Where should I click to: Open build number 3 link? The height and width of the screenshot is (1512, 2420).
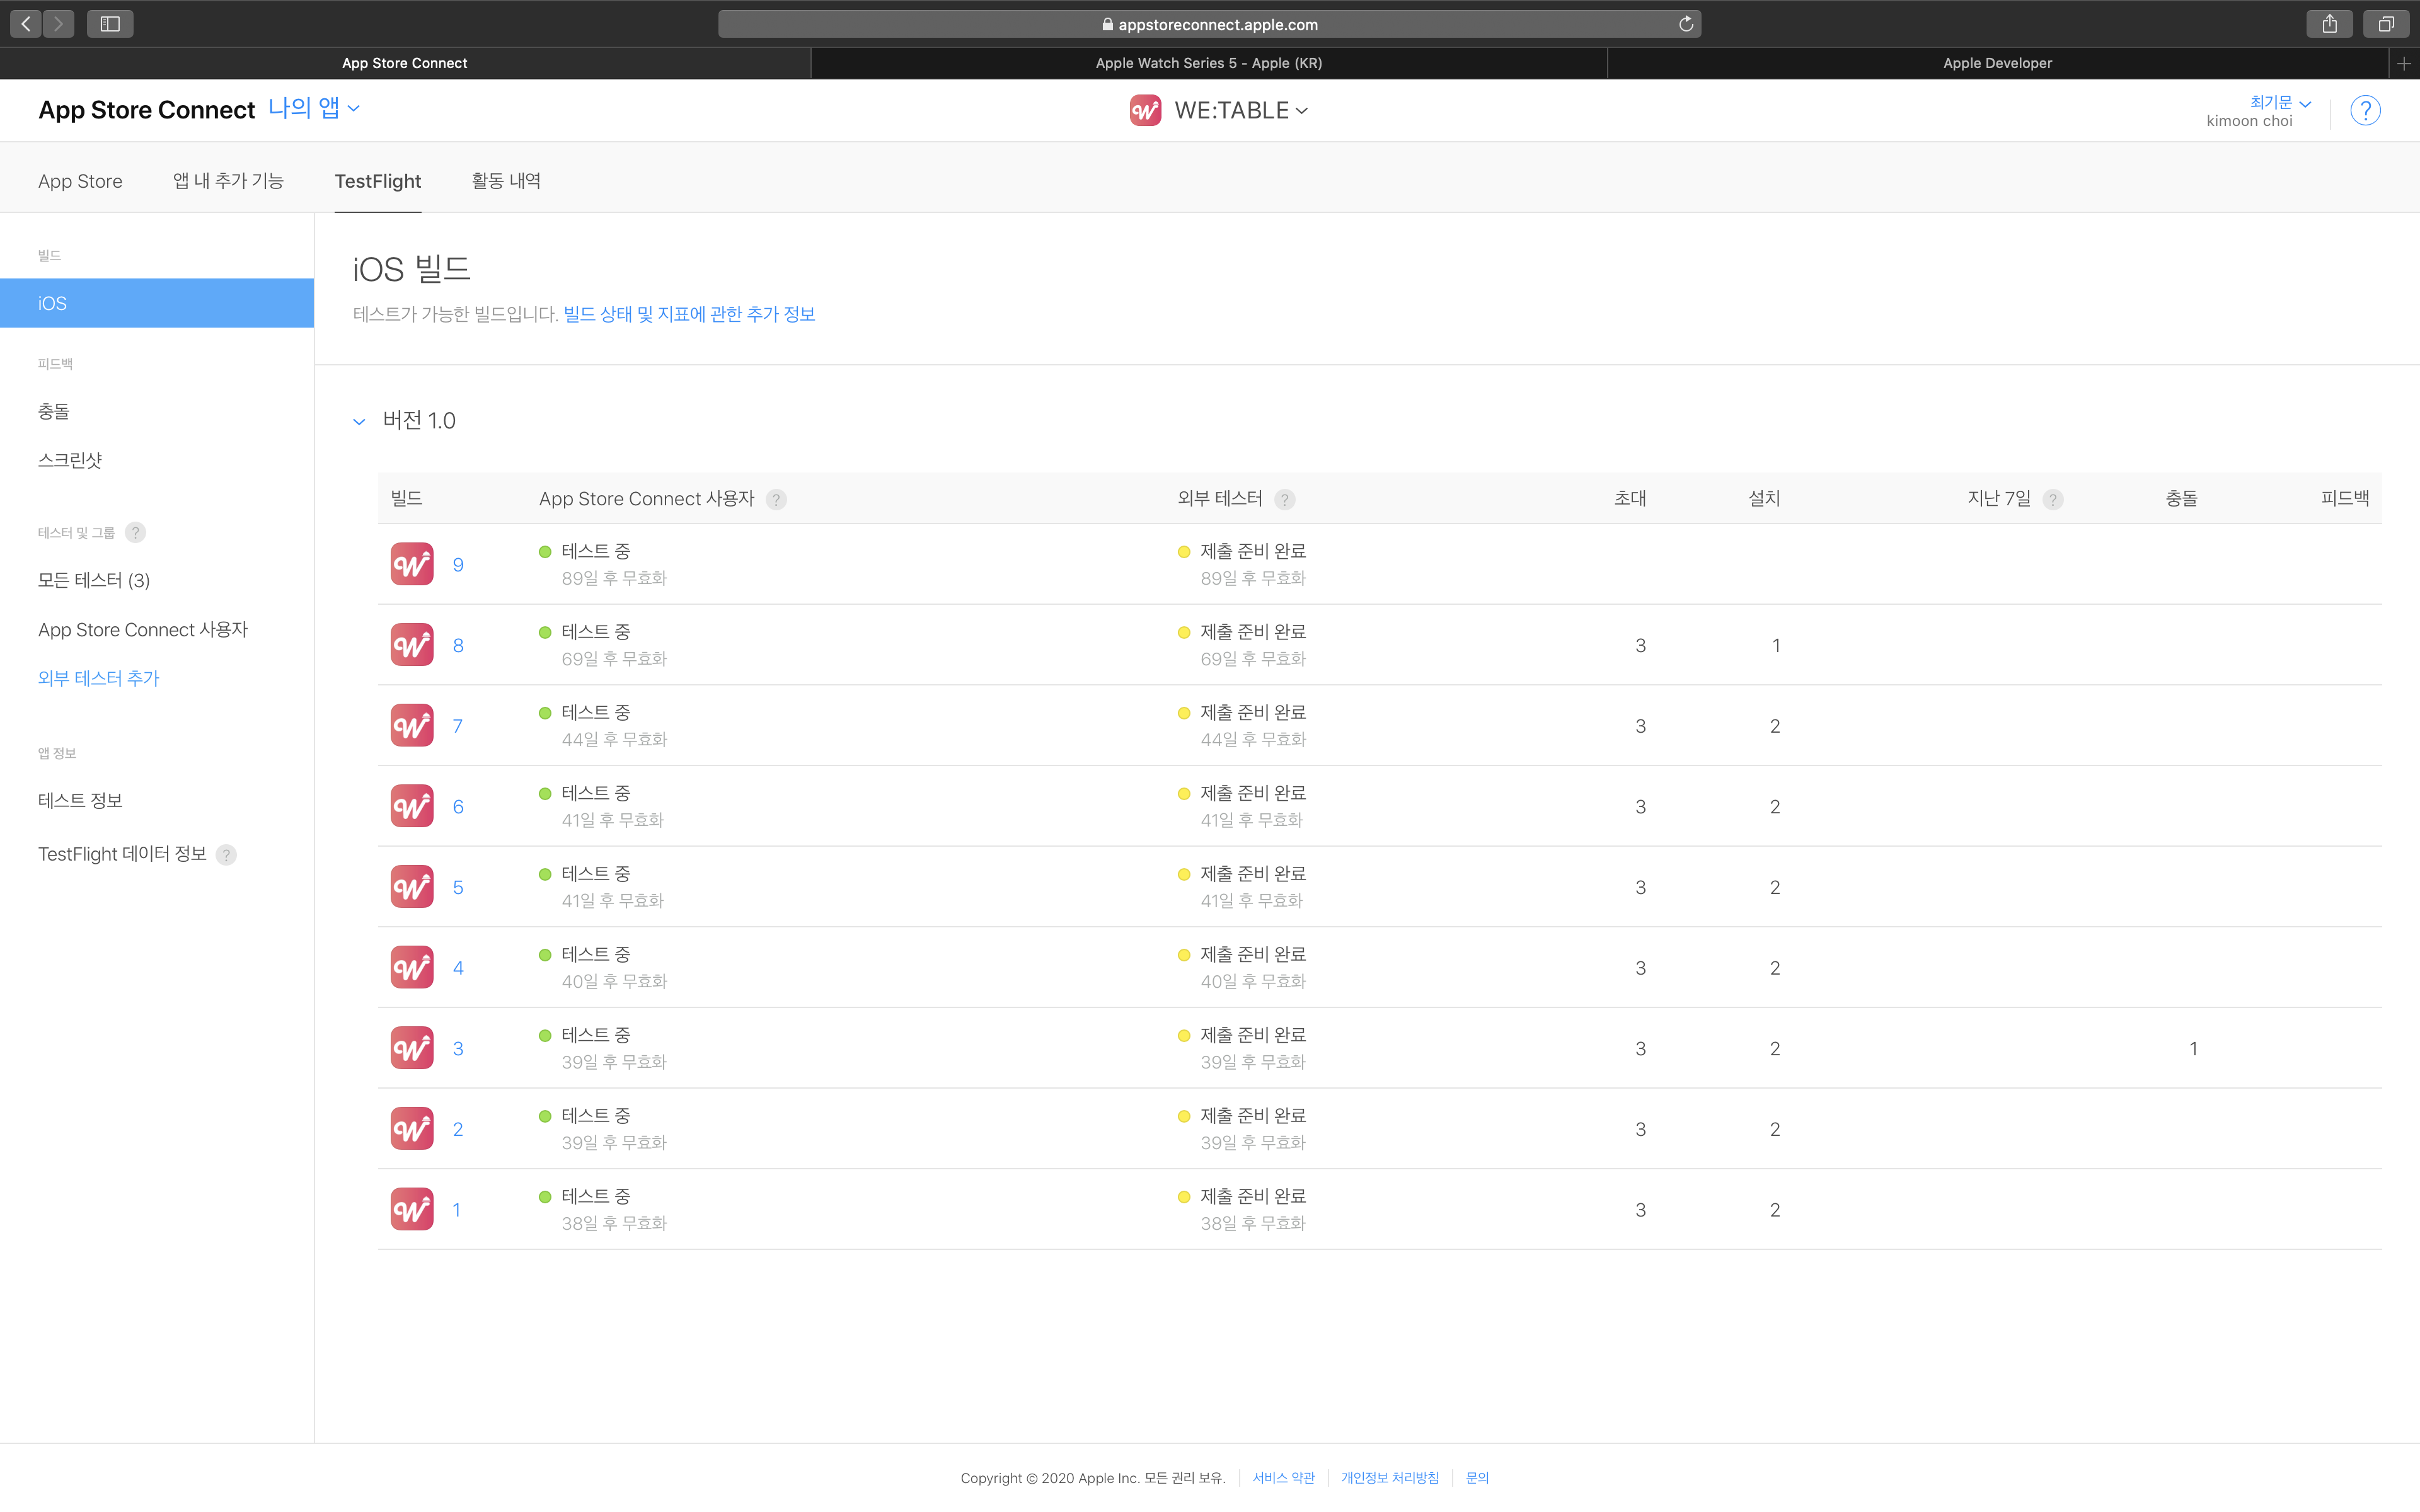coord(458,1048)
